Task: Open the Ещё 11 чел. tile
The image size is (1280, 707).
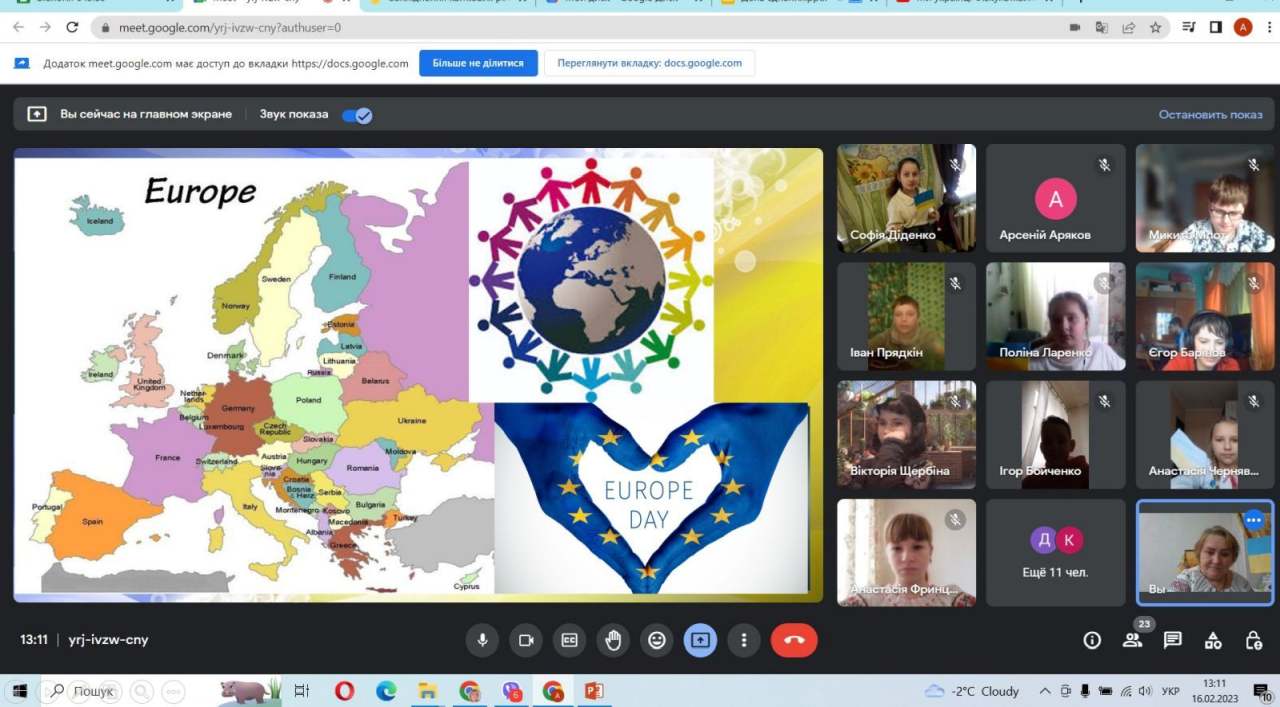Action: click(1055, 552)
